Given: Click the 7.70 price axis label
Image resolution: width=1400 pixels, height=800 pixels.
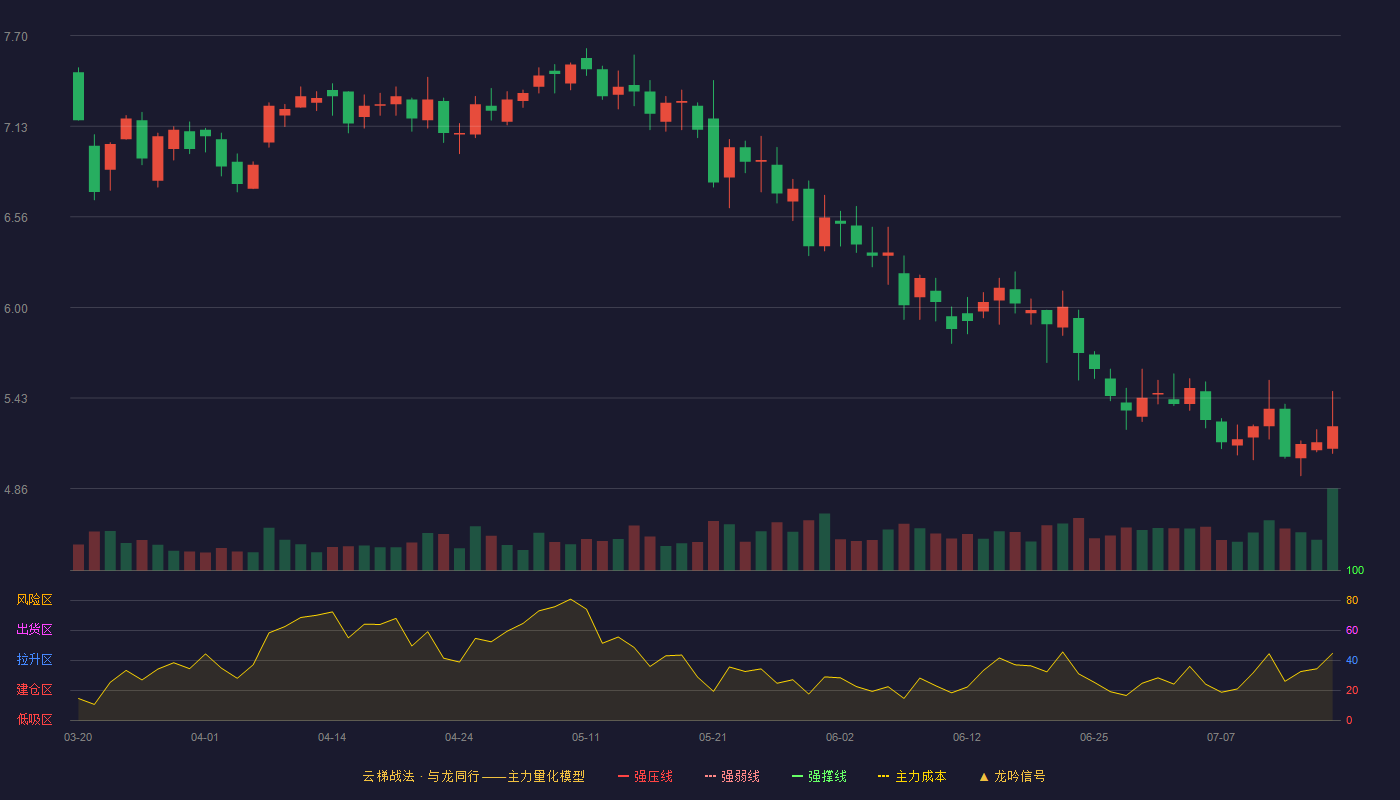Looking at the screenshot, I should pyautogui.click(x=16, y=37).
